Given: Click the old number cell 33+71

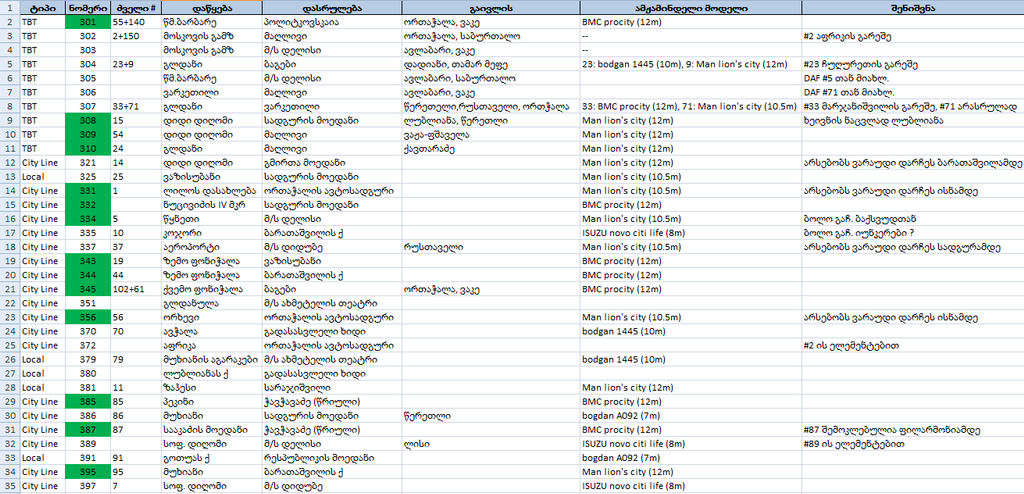Looking at the screenshot, I should [135, 107].
